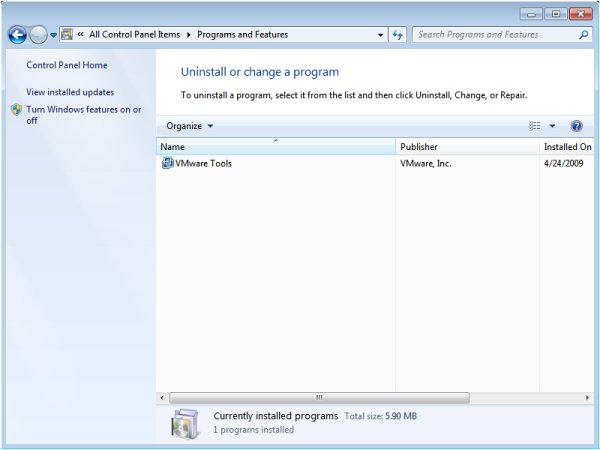
Task: Click the greyed Forward navigation arrow
Action: click(38, 35)
